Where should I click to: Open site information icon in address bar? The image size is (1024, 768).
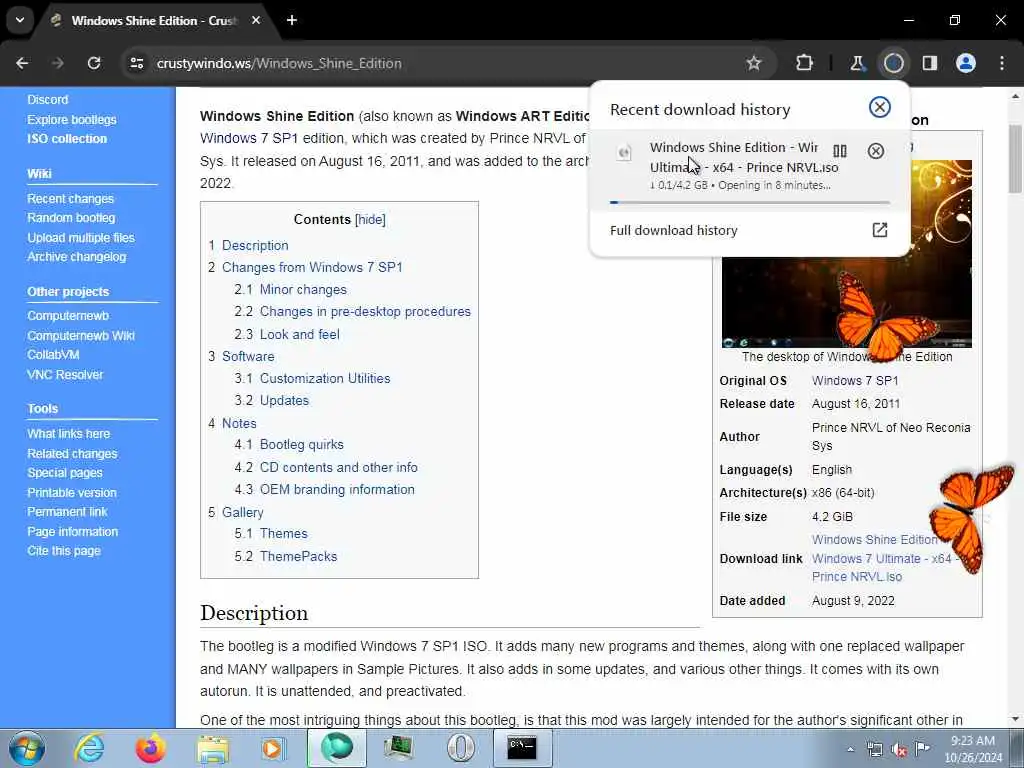136,63
